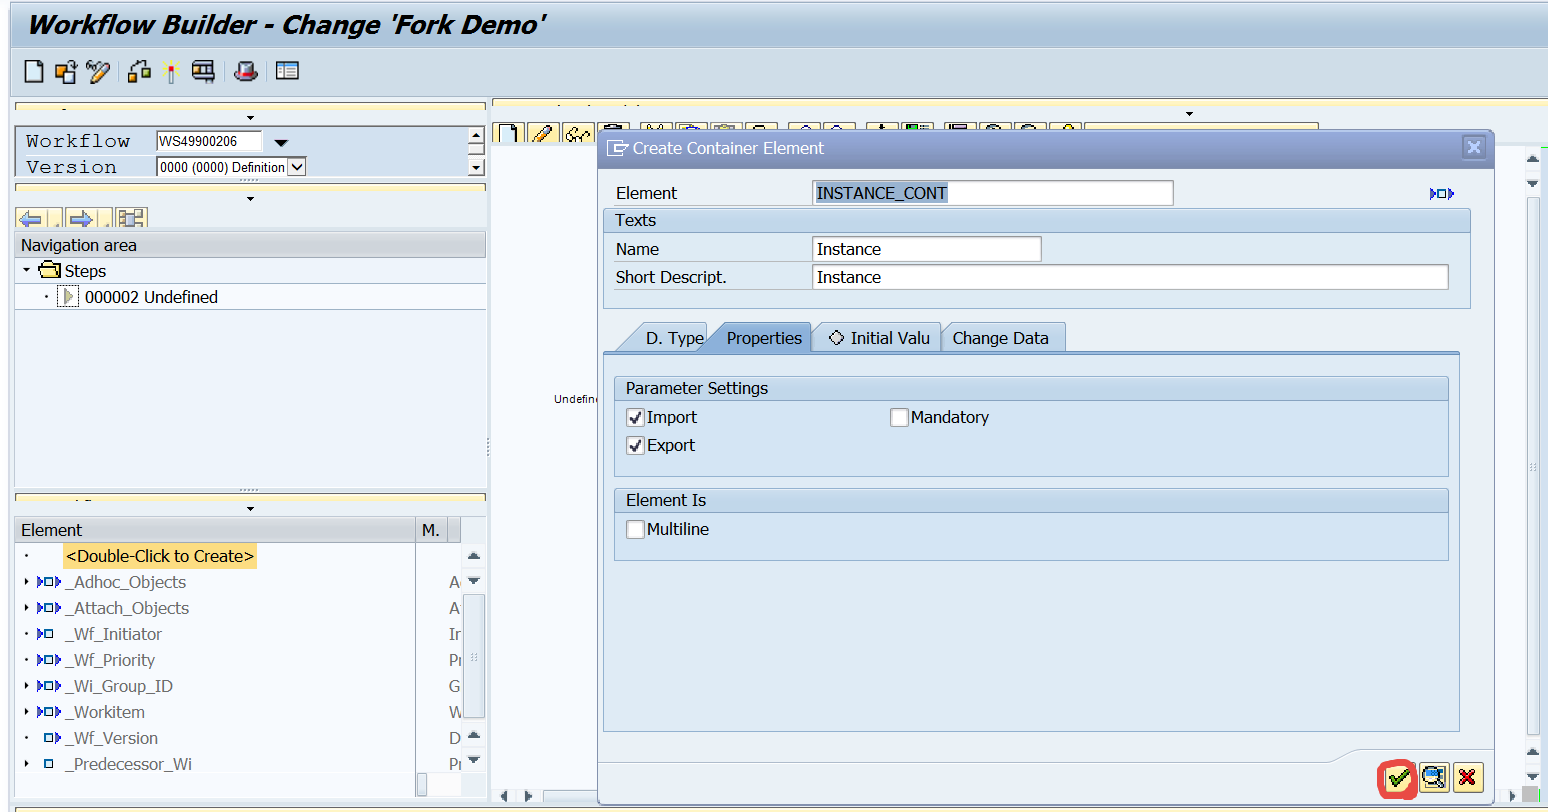The image size is (1548, 812).
Task: Switch to the D. Type tab
Action: [x=673, y=338]
